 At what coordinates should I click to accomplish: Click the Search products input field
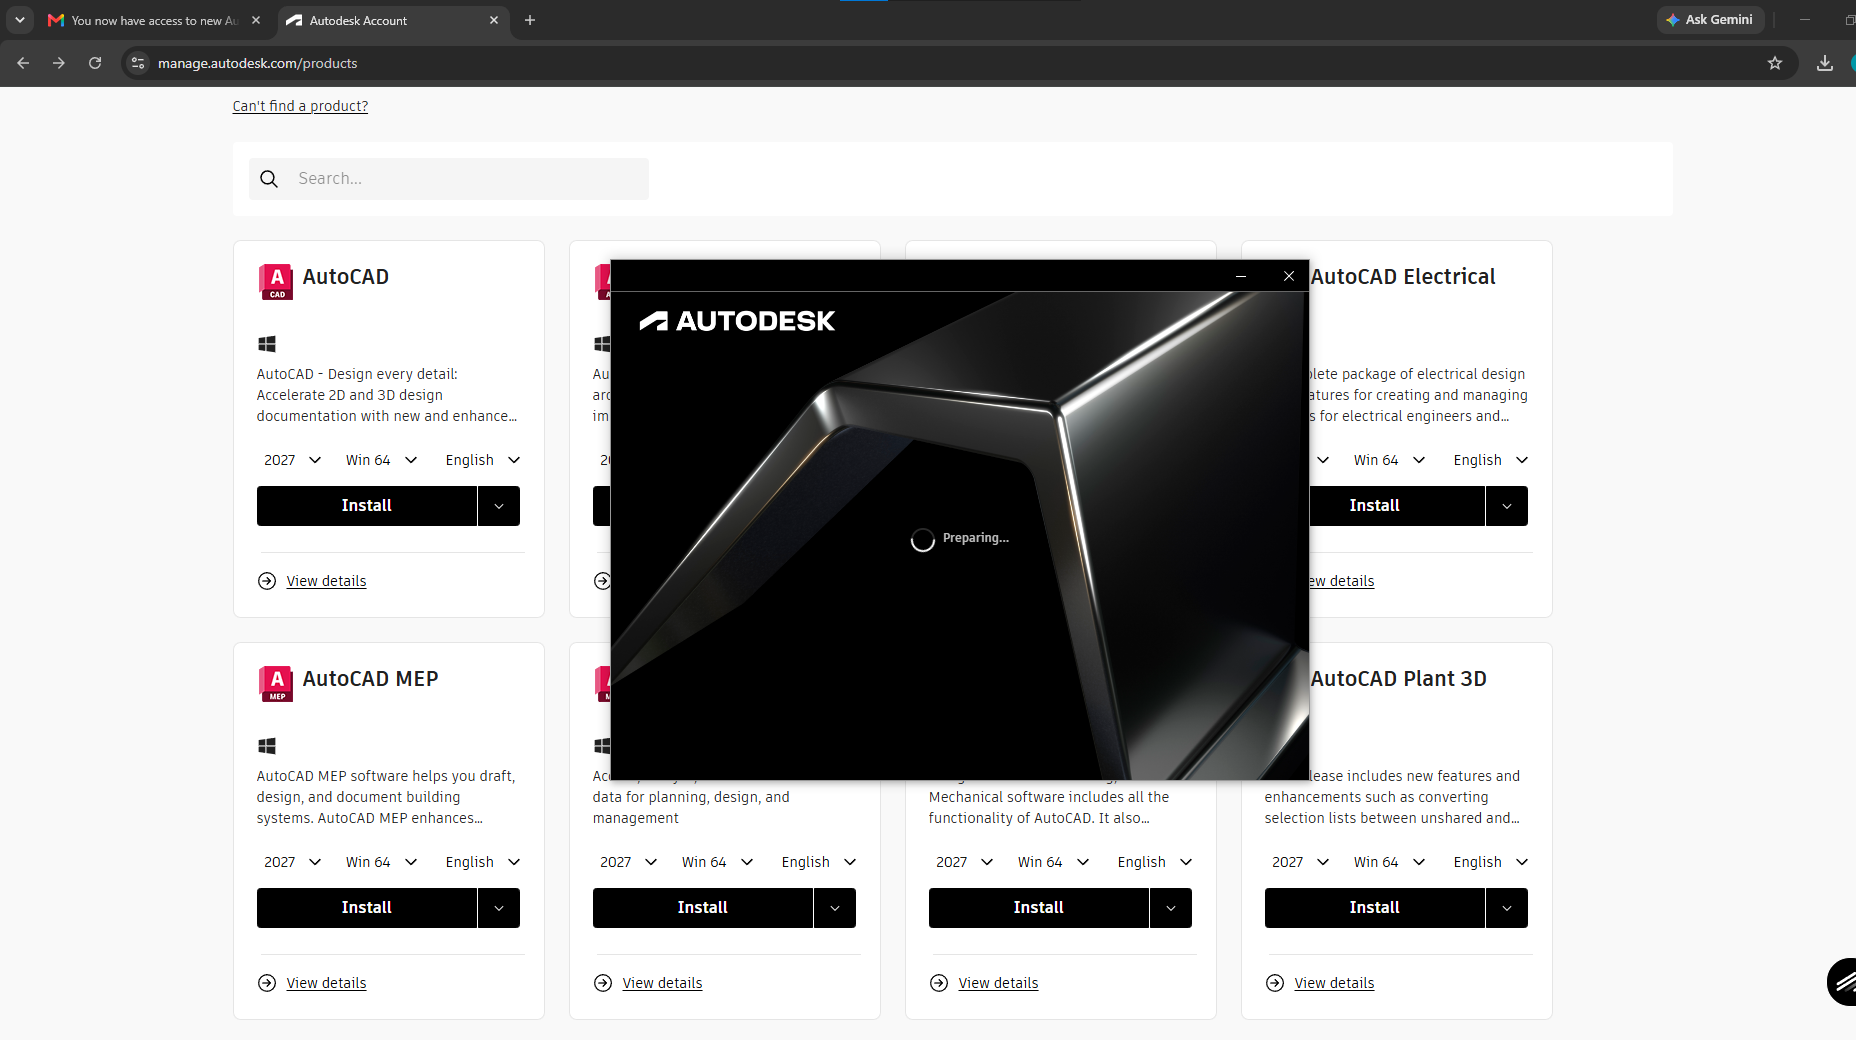click(449, 179)
